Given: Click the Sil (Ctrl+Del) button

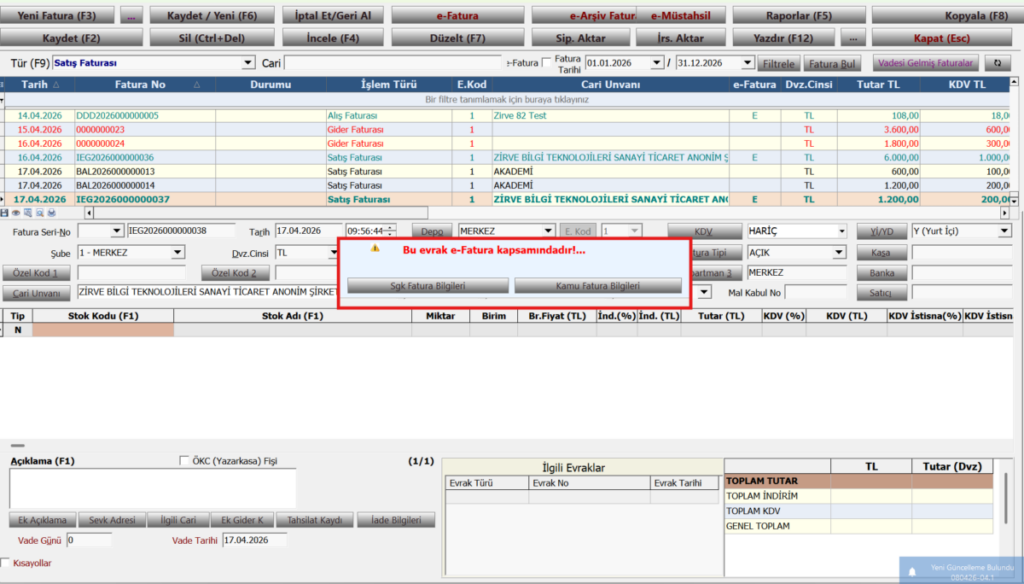Looking at the screenshot, I should [212, 38].
